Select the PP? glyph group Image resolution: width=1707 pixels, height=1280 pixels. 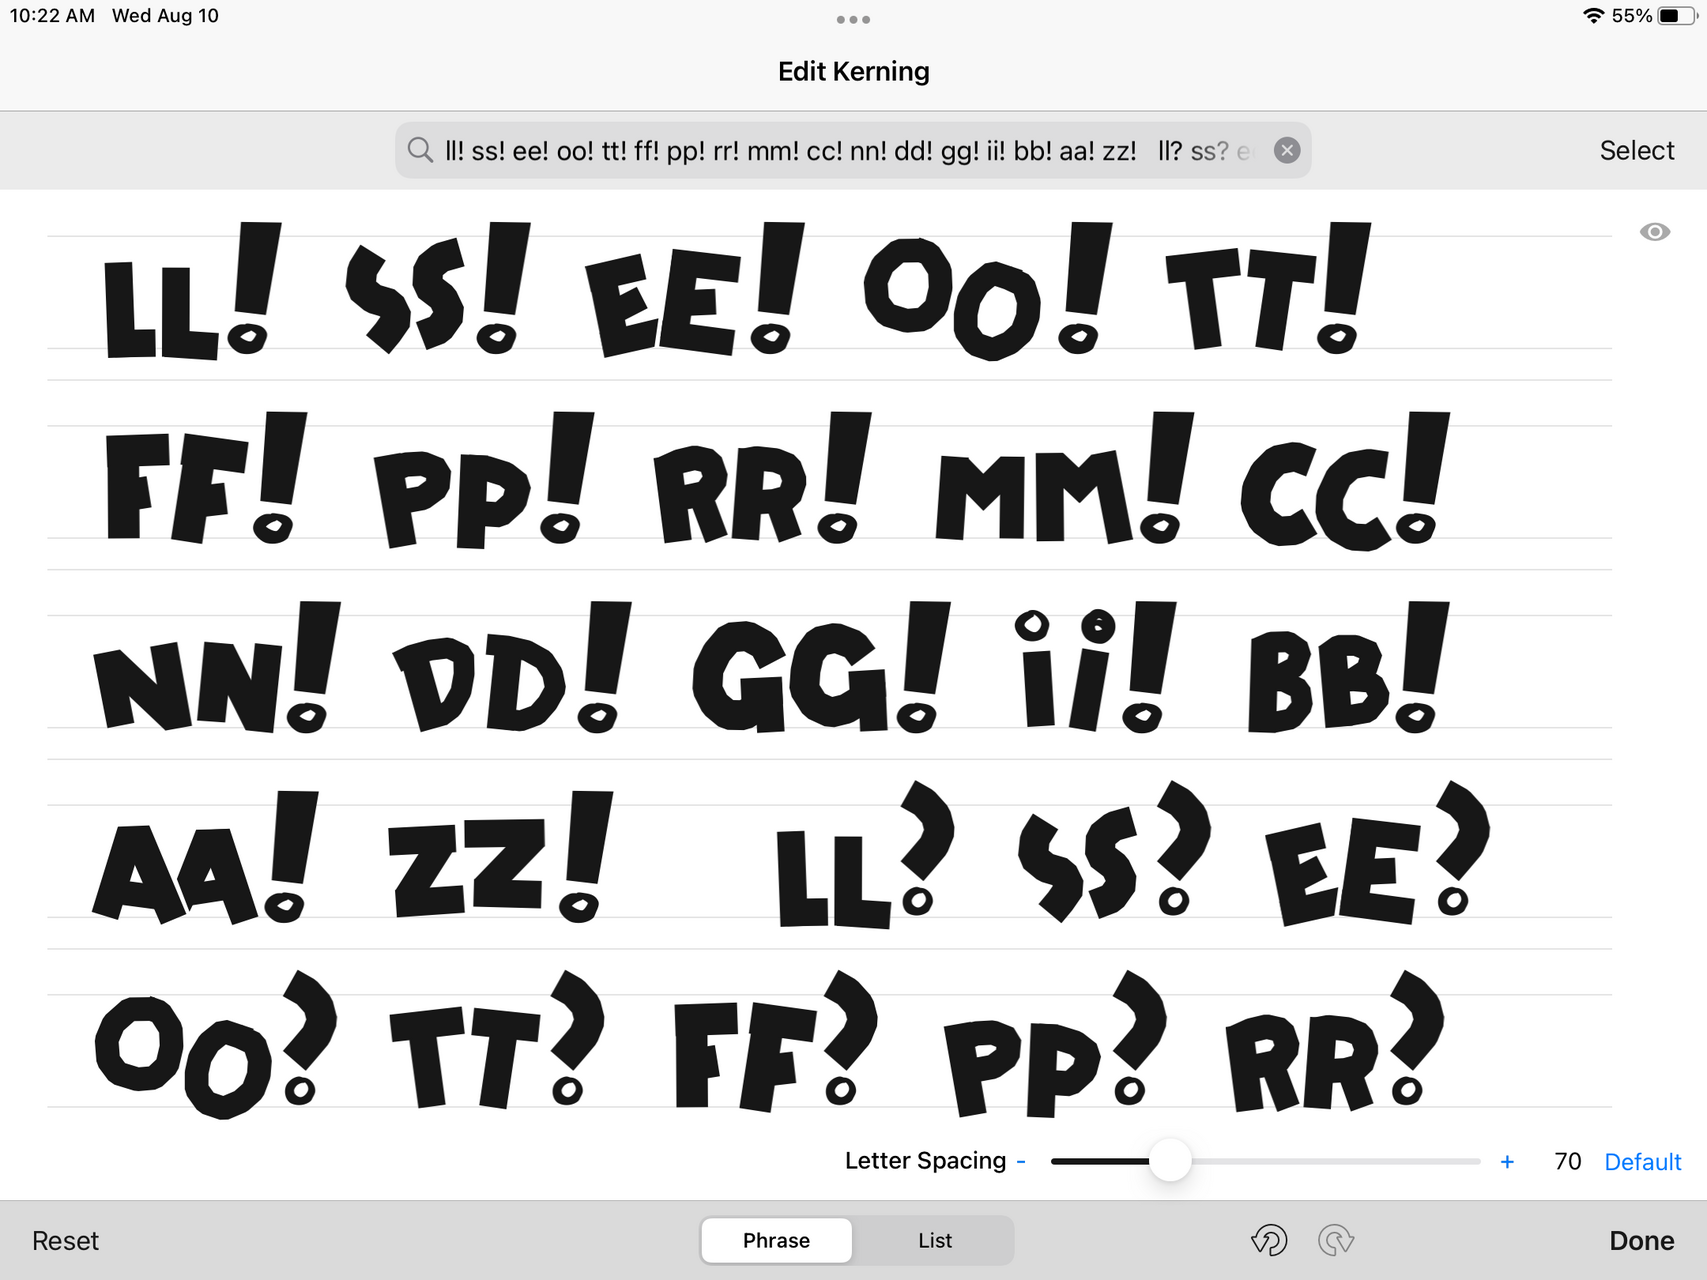[x=1056, y=1044]
